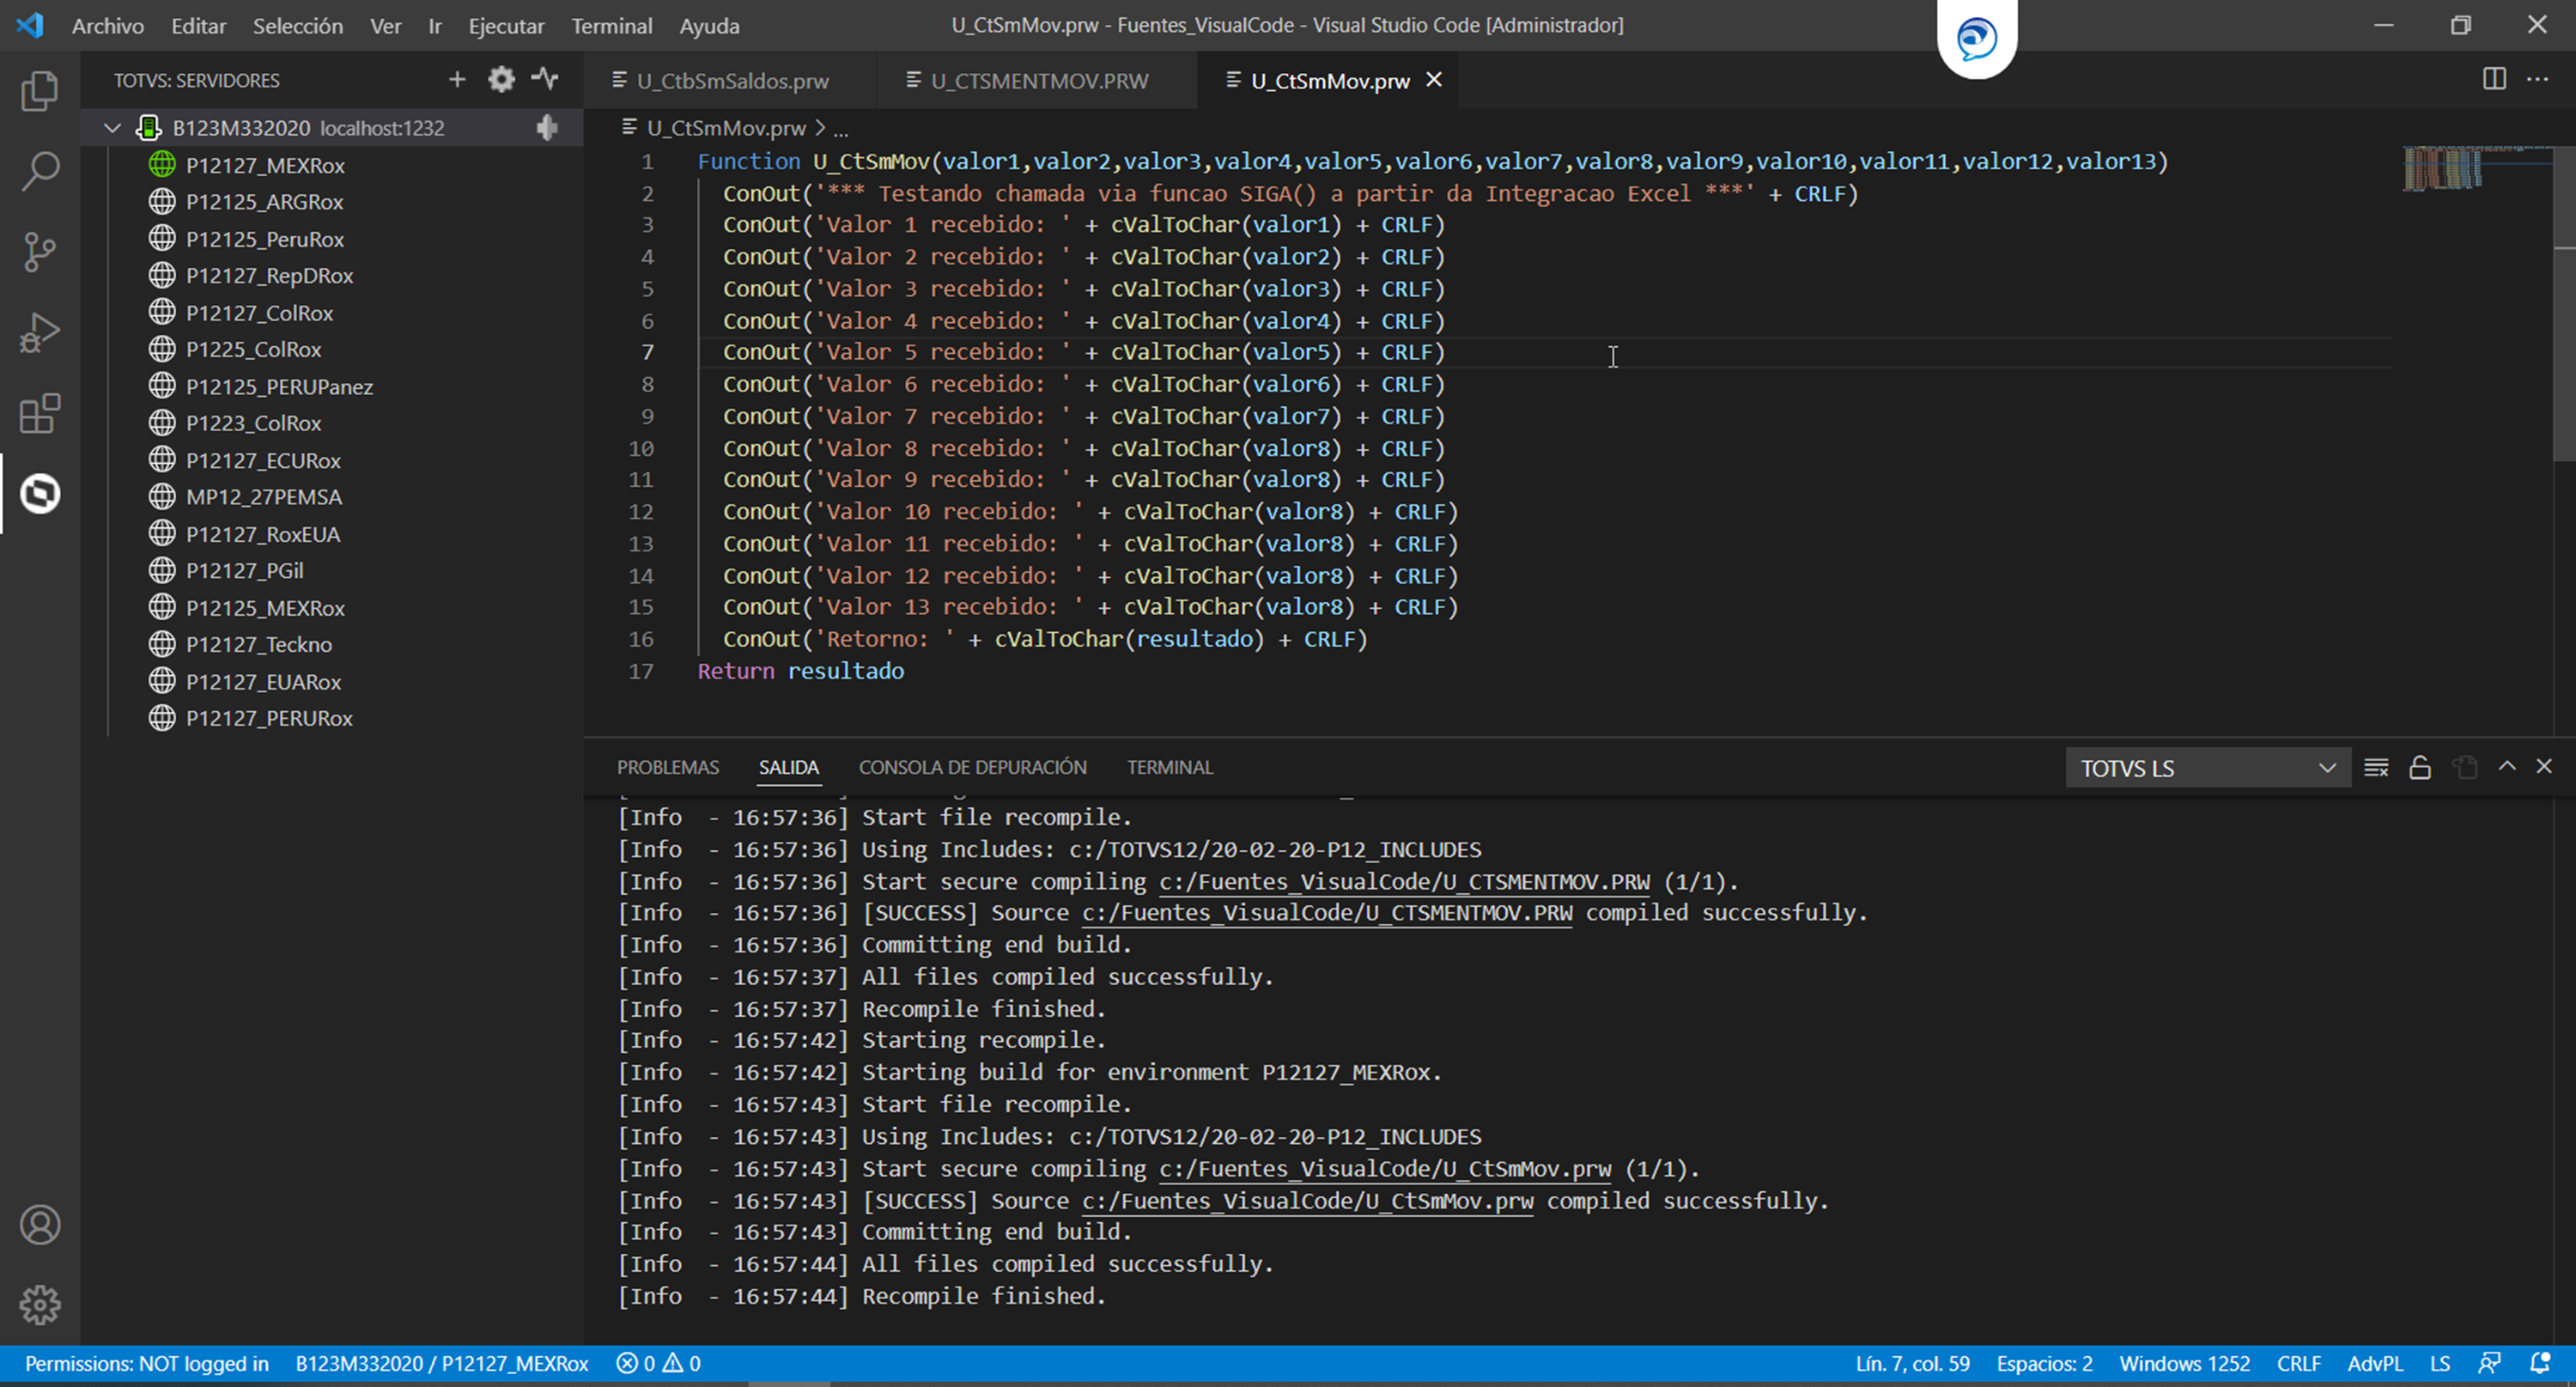Open the Ir menu
Image resolution: width=2576 pixels, height=1387 pixels.
[x=435, y=25]
